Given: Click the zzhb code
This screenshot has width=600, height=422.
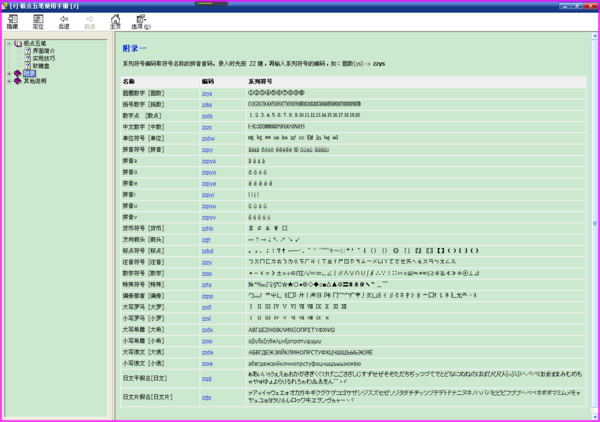Looking at the screenshot, I should (207, 228).
